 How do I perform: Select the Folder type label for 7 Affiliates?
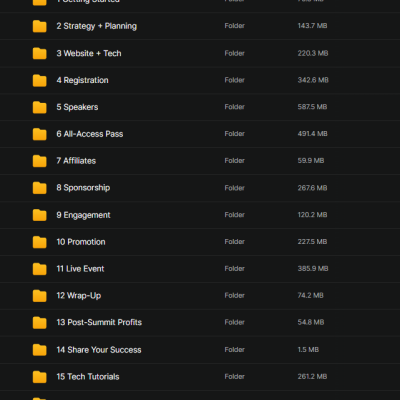[235, 161]
